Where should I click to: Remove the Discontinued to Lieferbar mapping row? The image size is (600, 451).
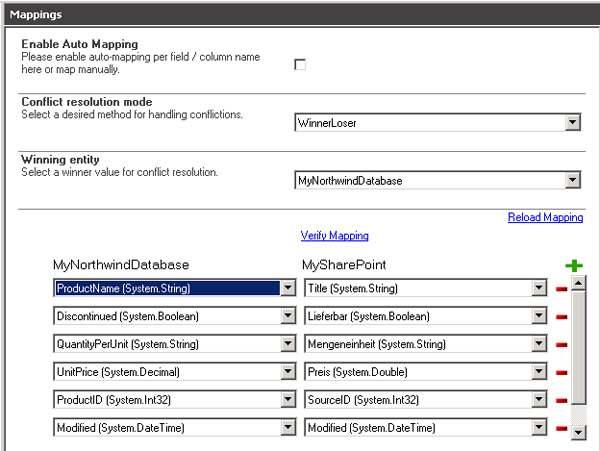pos(562,317)
